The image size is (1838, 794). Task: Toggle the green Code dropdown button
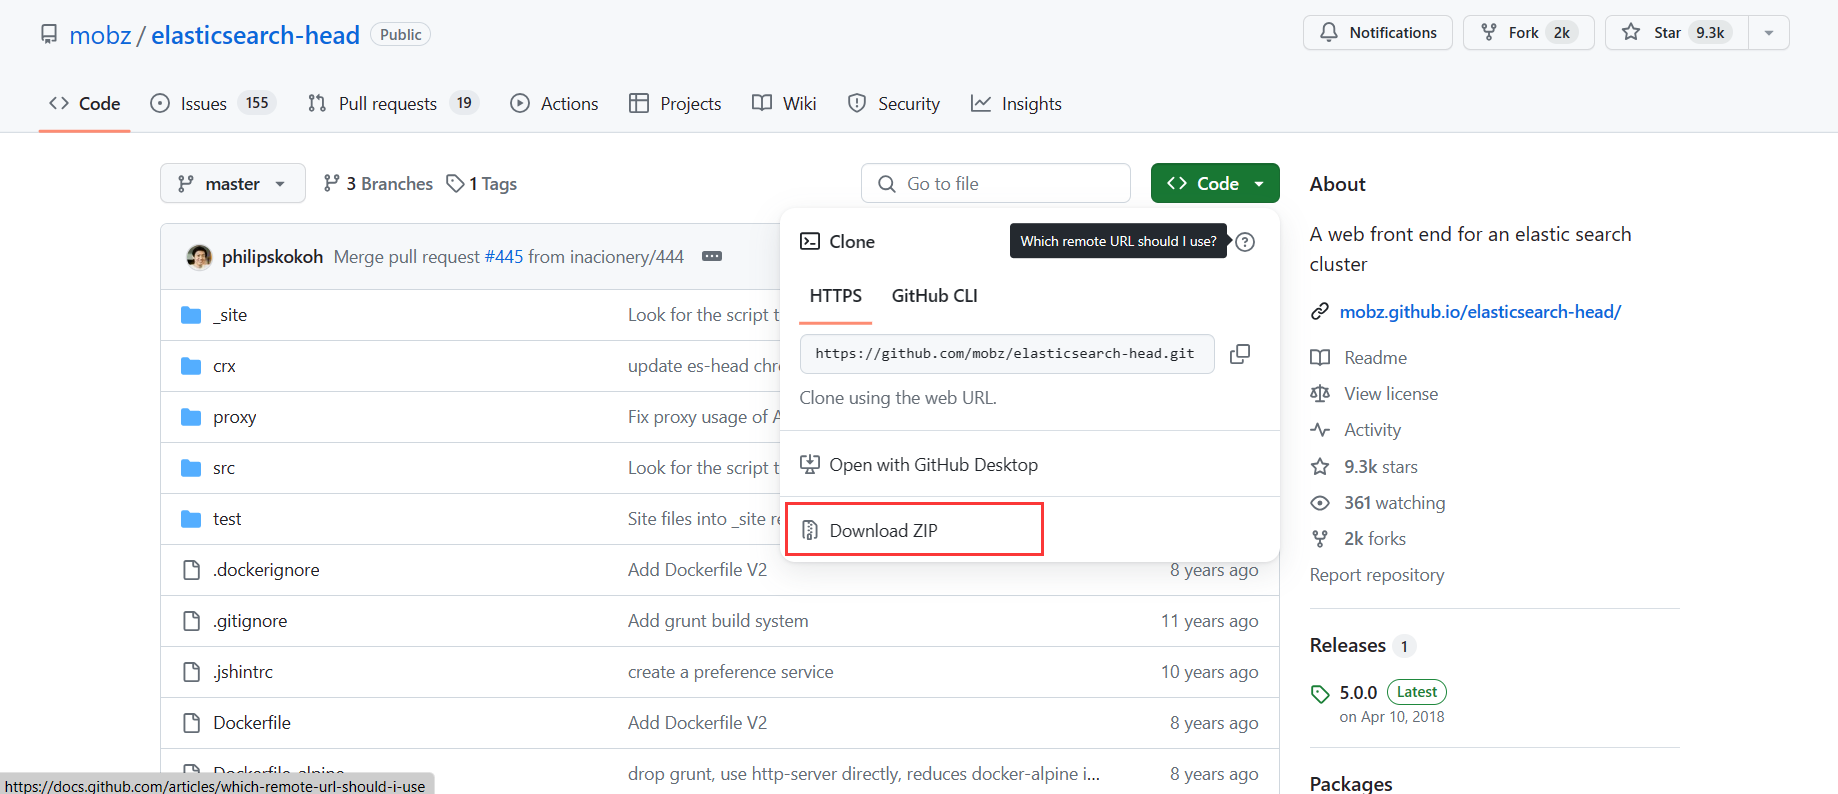1215,184
